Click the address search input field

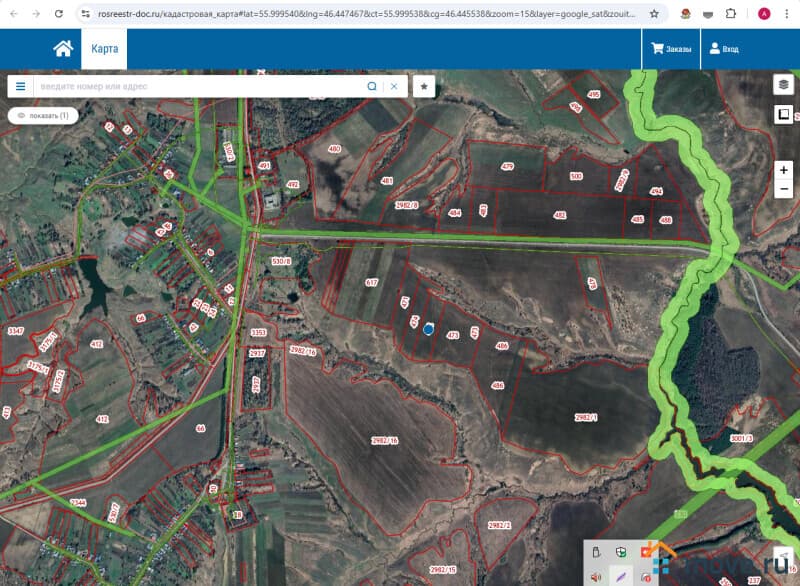coord(200,86)
